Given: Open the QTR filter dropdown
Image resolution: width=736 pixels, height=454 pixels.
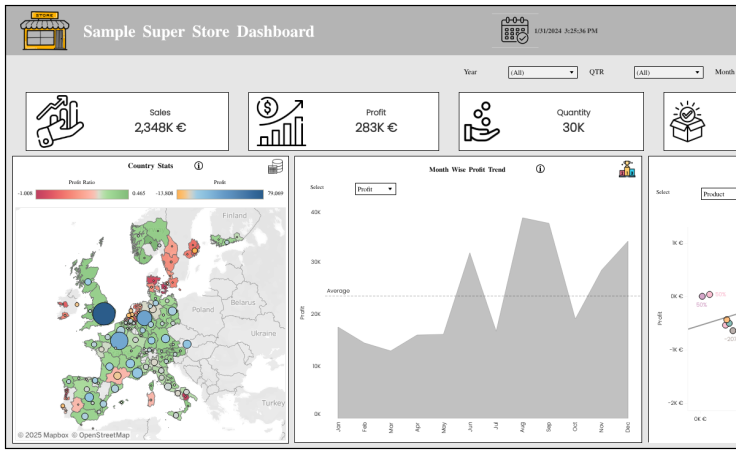Looking at the screenshot, I should 668,72.
